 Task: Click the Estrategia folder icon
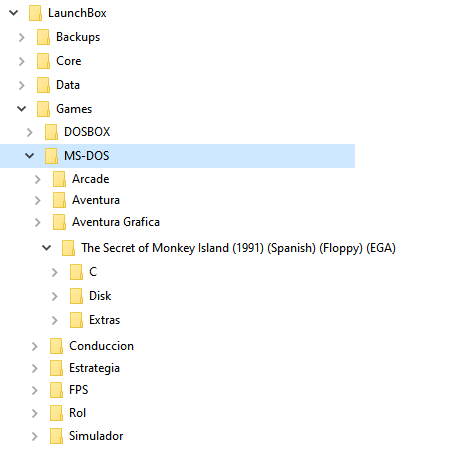click(56, 368)
